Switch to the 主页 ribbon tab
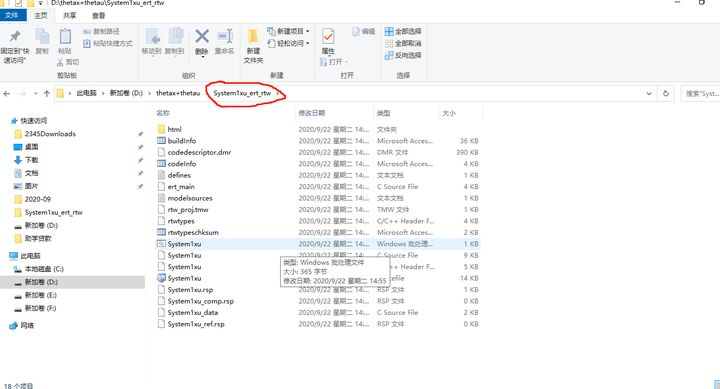 (x=41, y=15)
